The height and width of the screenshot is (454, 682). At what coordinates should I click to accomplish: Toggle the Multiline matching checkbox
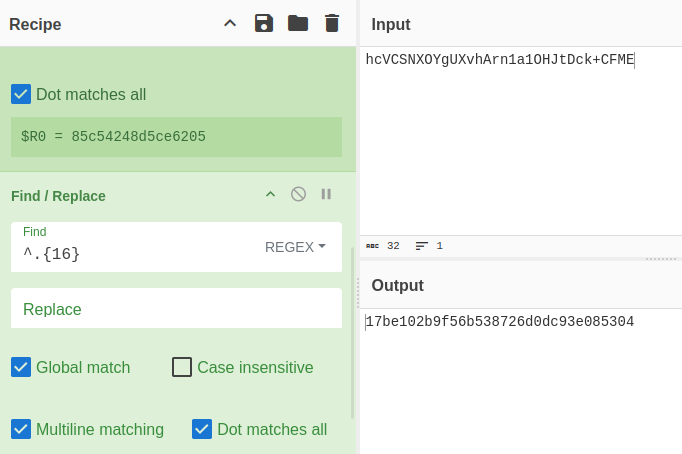21,429
